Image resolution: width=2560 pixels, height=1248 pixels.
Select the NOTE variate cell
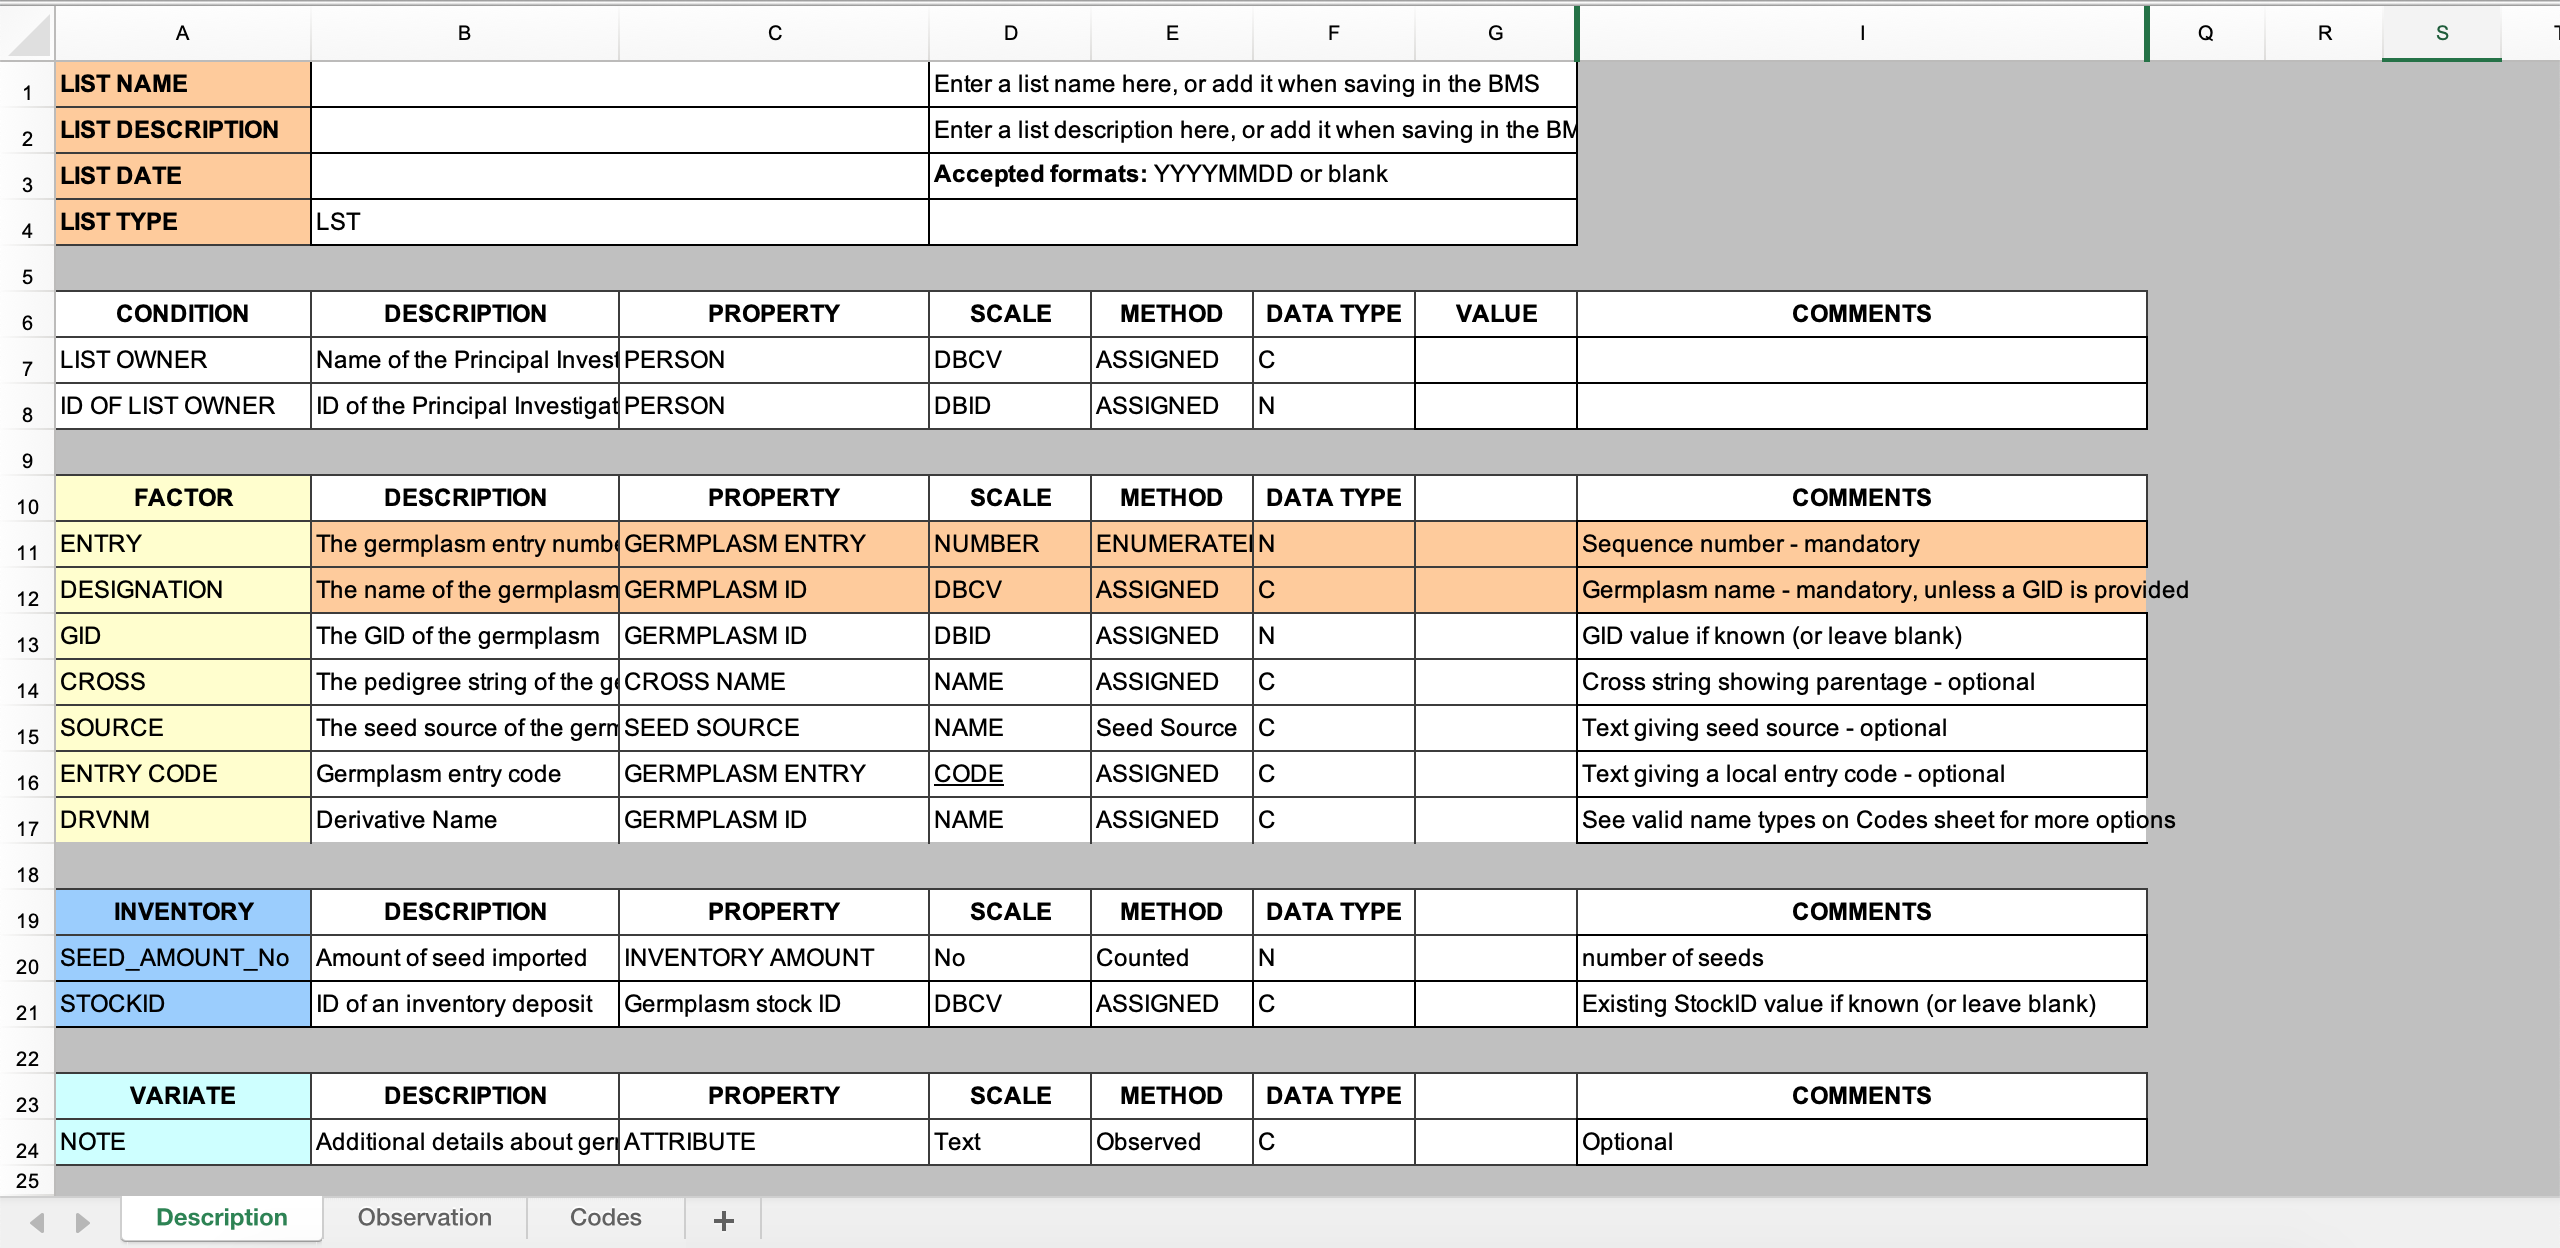pos(183,1142)
